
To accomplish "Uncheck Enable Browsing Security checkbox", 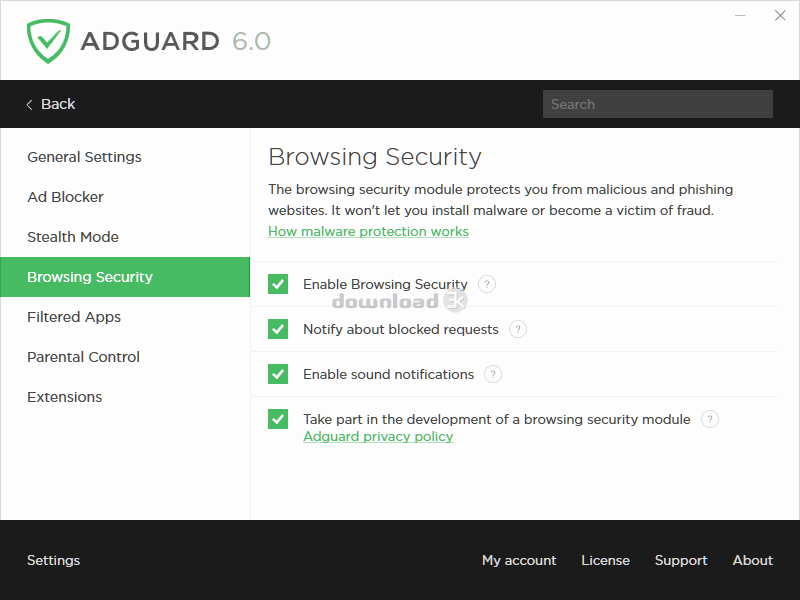I will [278, 284].
